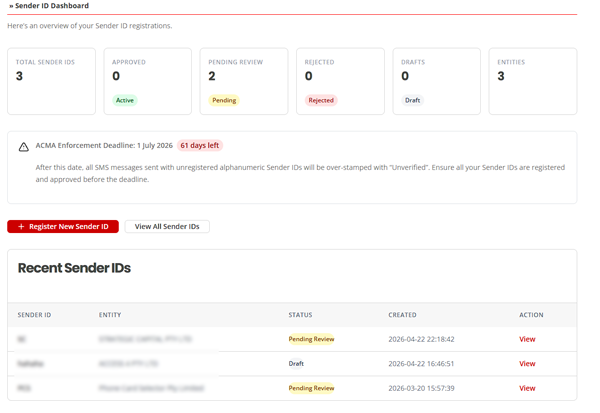
Task: Click the first row Pending Review status badge
Action: [311, 339]
